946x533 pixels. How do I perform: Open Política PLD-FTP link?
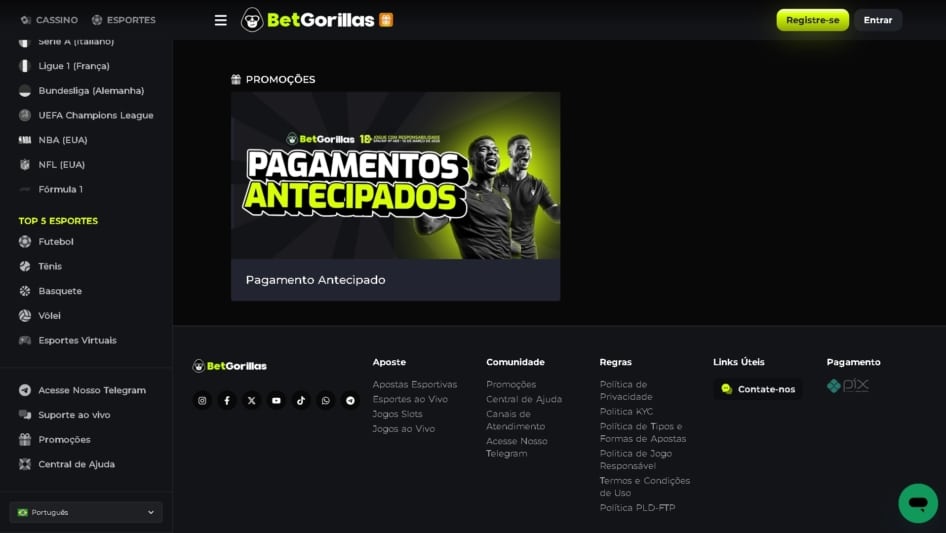pyautogui.click(x=637, y=508)
